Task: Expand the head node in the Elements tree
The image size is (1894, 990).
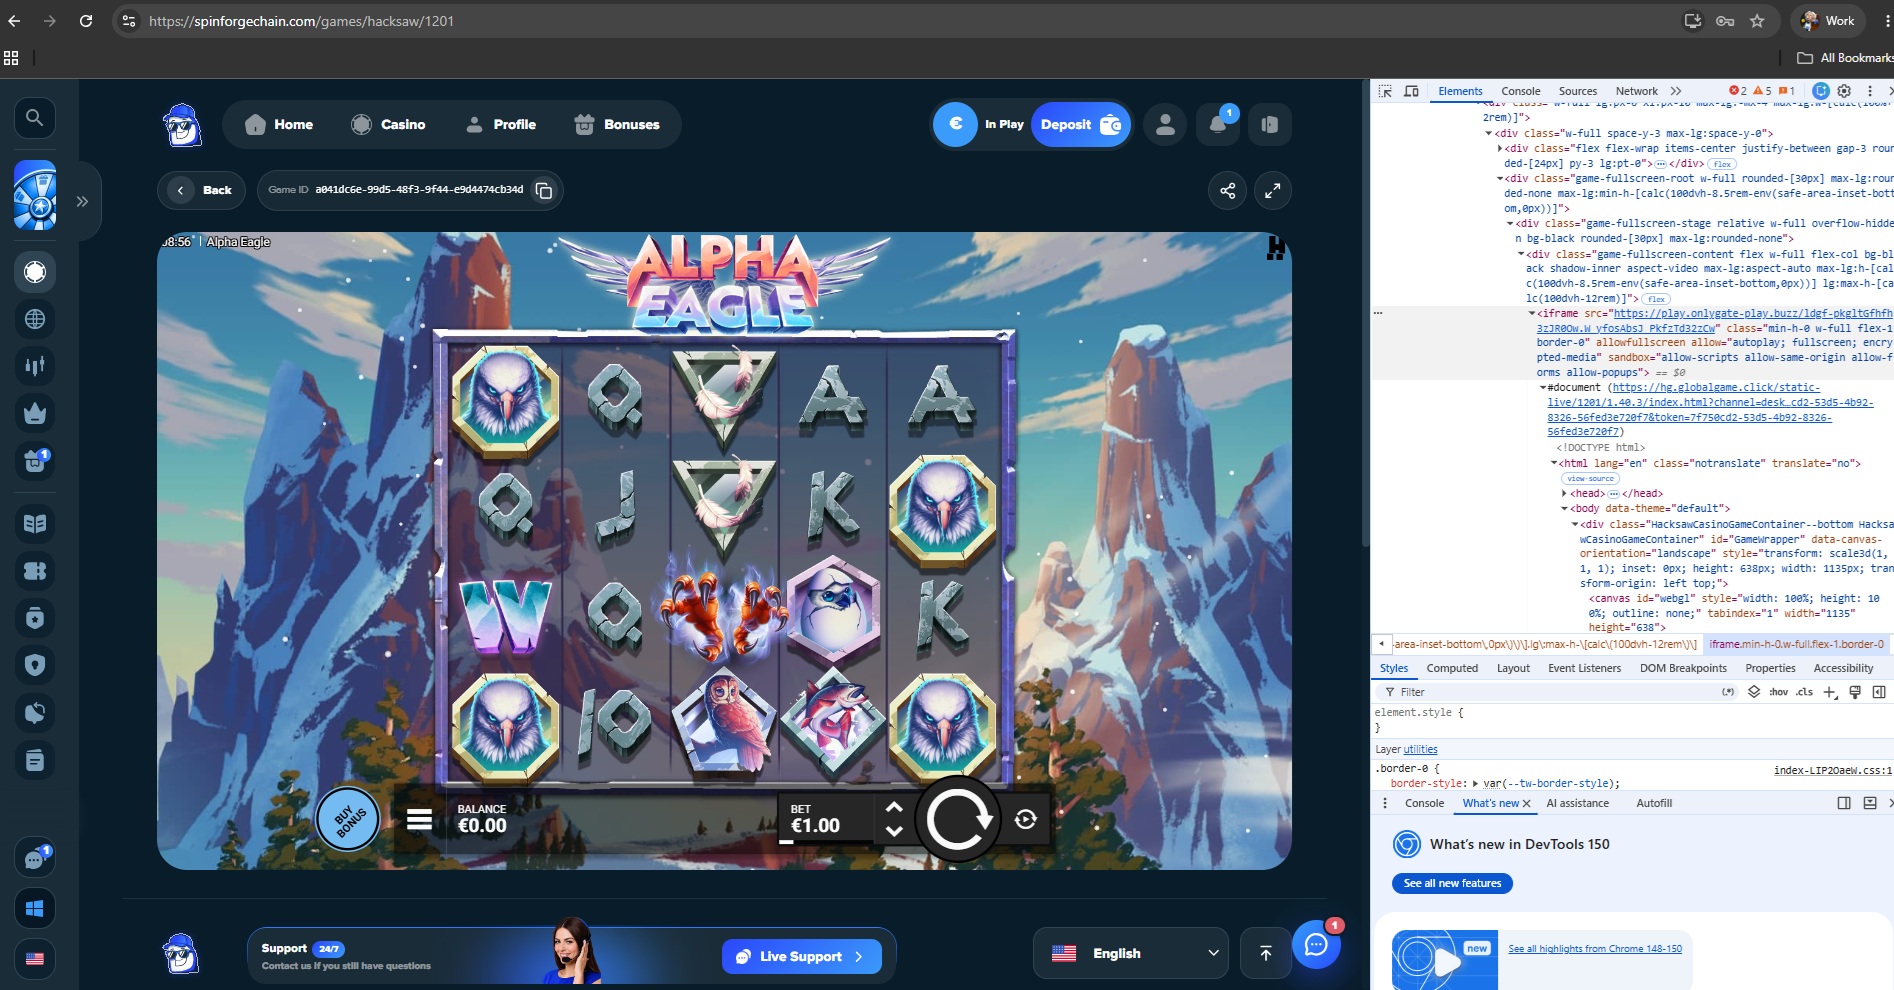Action: 1564,493
